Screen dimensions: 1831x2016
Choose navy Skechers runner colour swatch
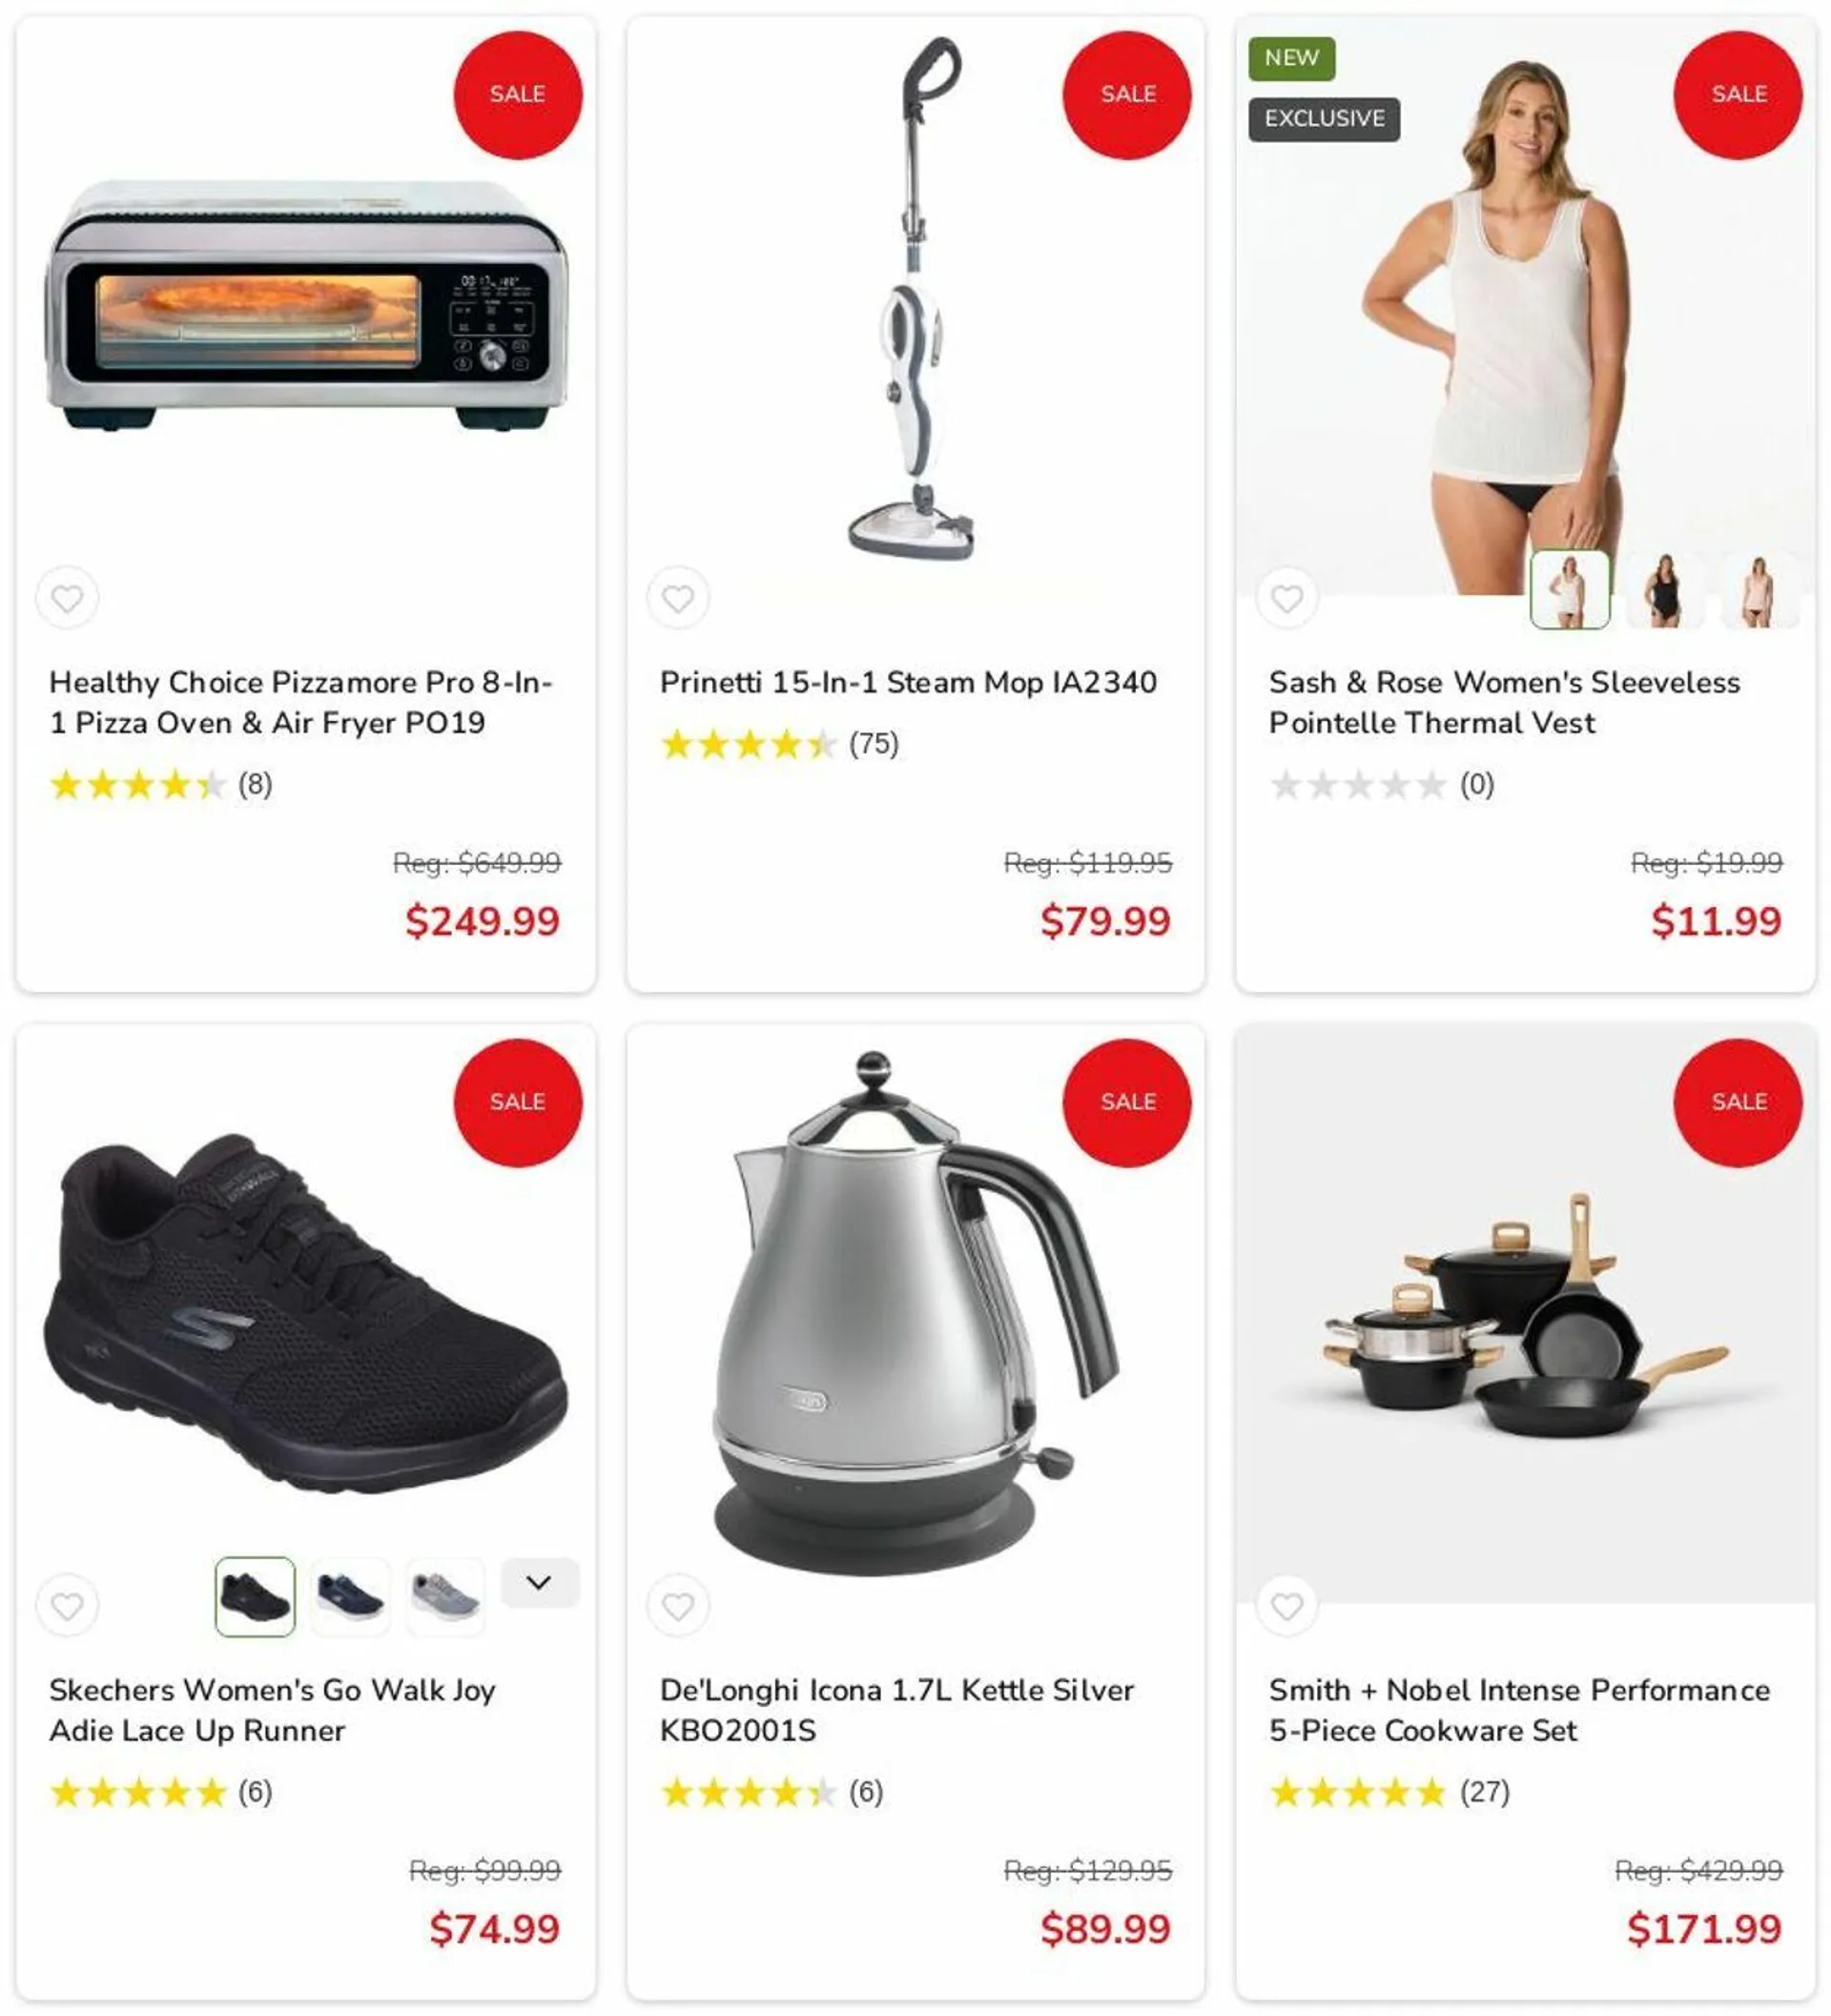point(350,1596)
